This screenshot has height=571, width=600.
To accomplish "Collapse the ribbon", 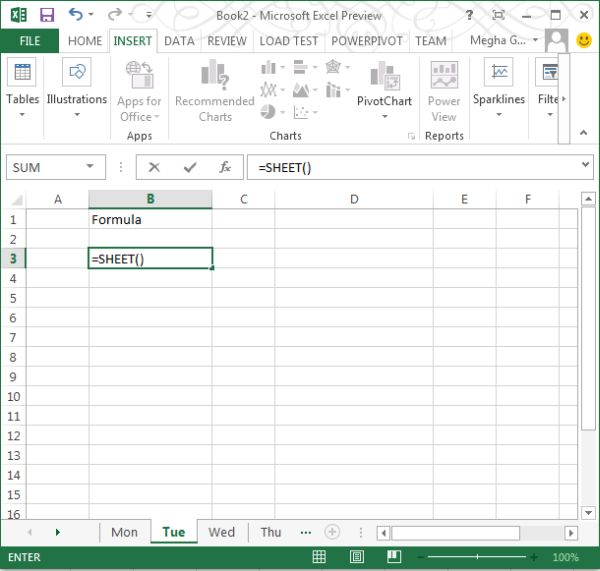I will click(x=583, y=133).
